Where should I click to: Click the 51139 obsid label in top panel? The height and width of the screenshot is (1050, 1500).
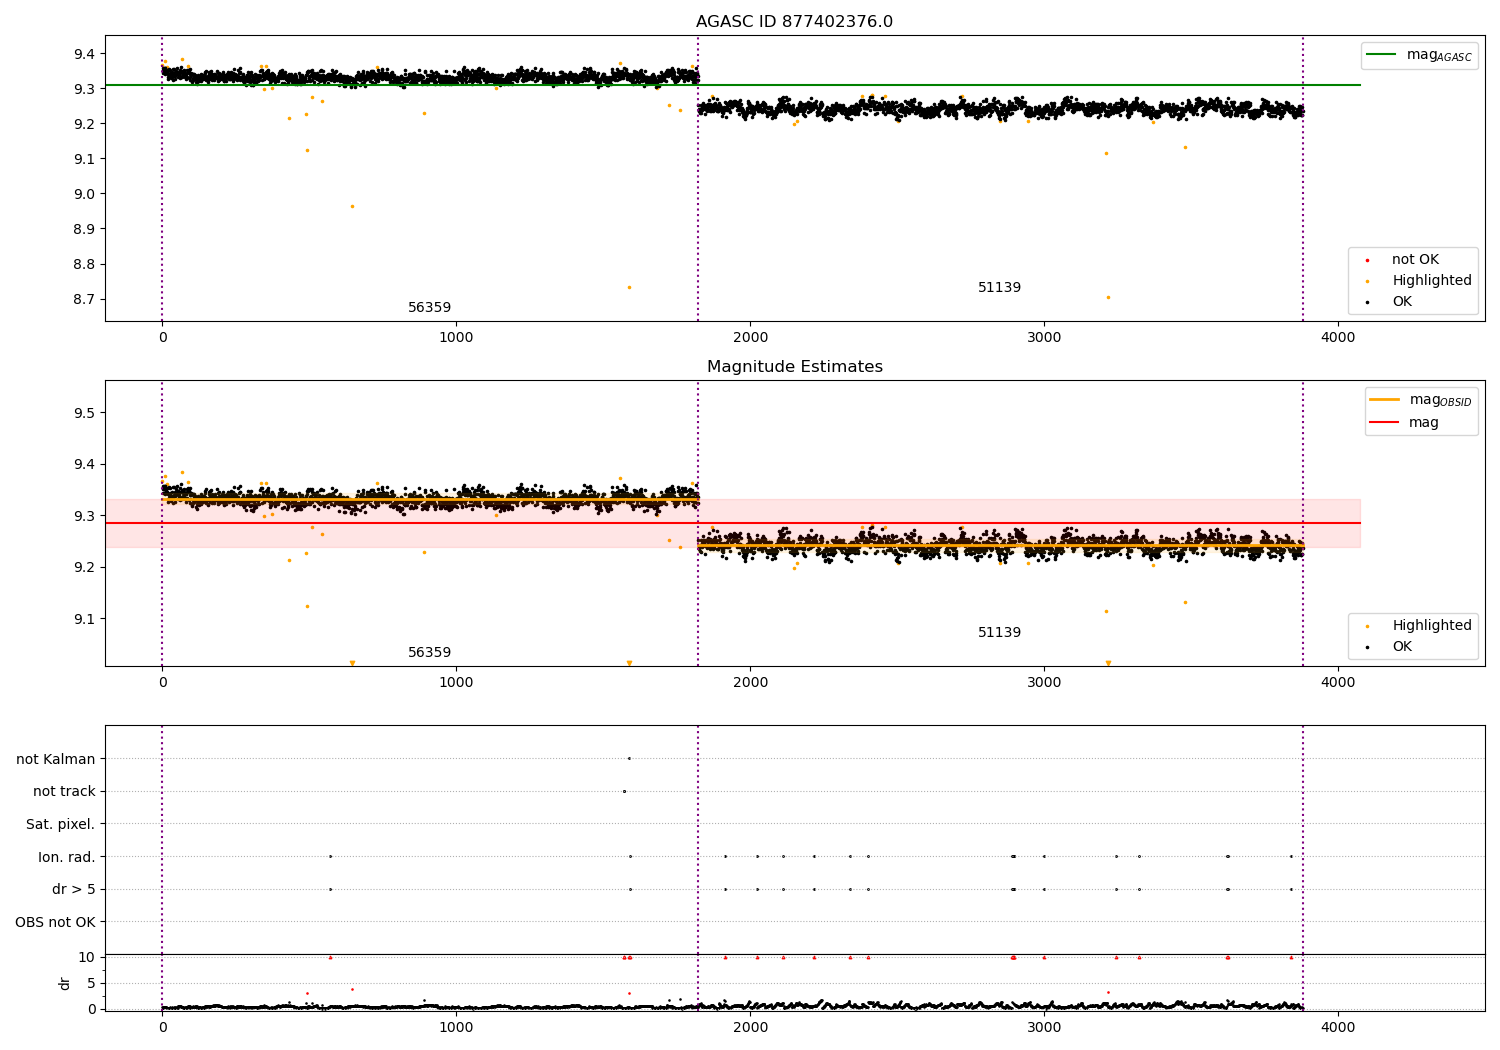tap(999, 288)
